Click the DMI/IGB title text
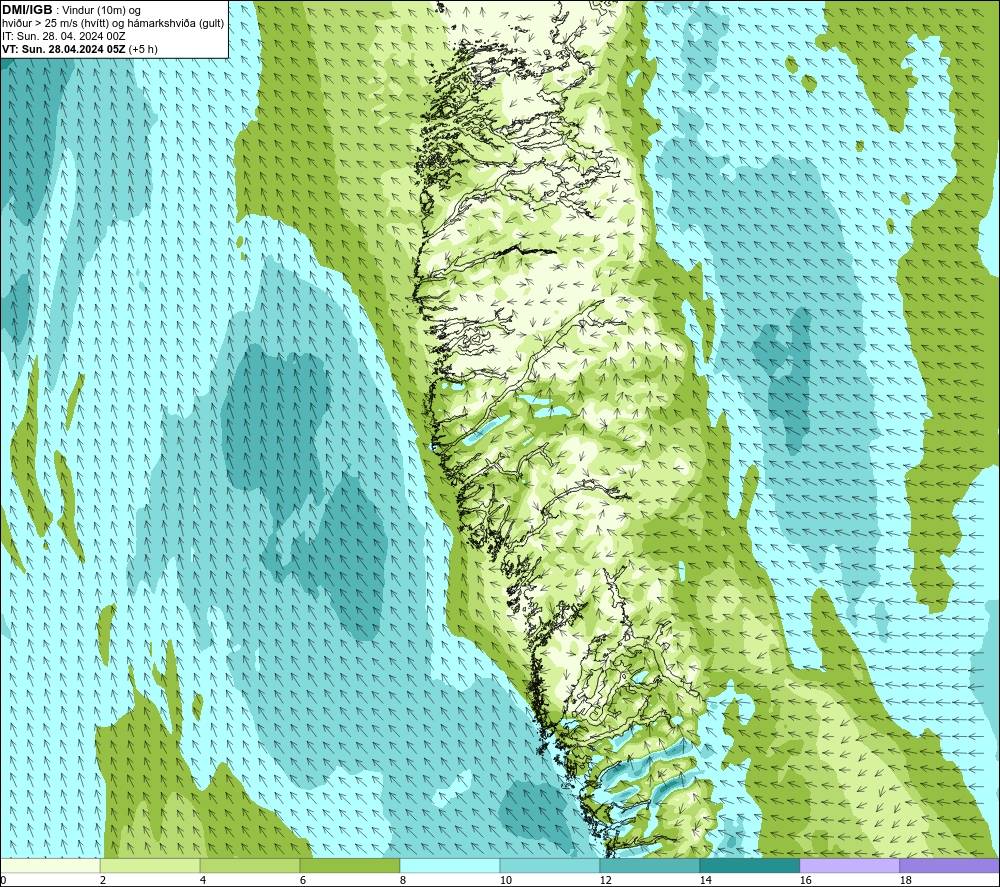This screenshot has width=1000, height=887. point(27,10)
